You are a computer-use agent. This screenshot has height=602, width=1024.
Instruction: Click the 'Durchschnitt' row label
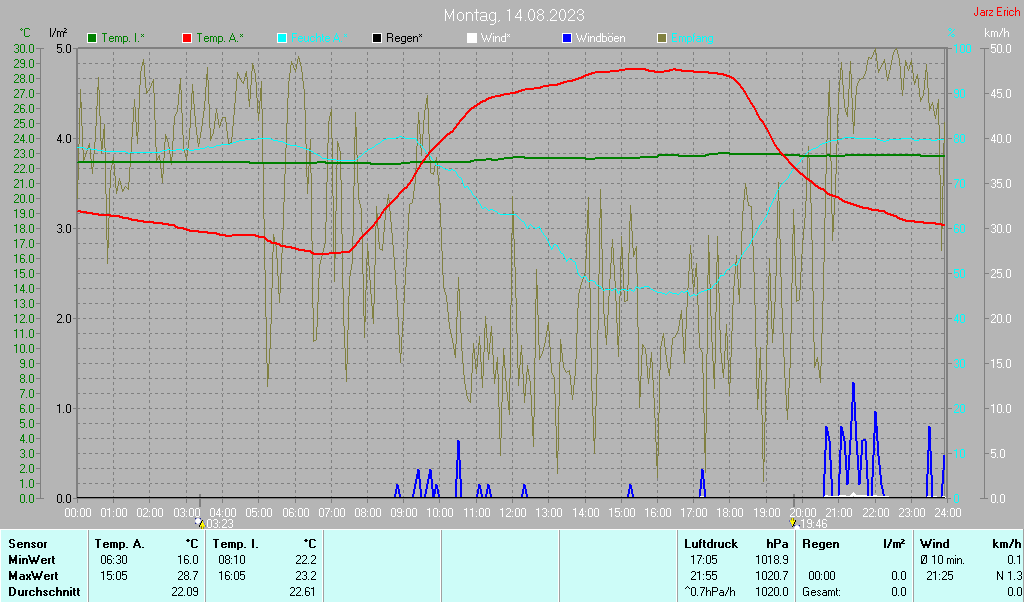pos(44,592)
